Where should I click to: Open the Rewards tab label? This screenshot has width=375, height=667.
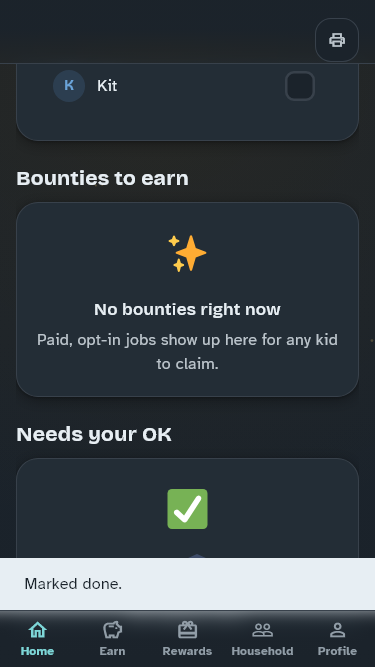pos(187,651)
